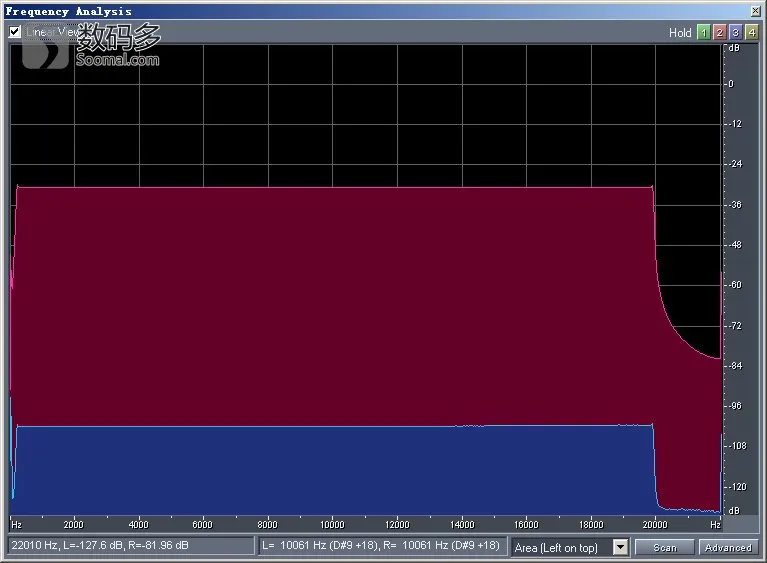Click Hold button 2 (red)
The height and width of the screenshot is (563, 767).
[720, 33]
